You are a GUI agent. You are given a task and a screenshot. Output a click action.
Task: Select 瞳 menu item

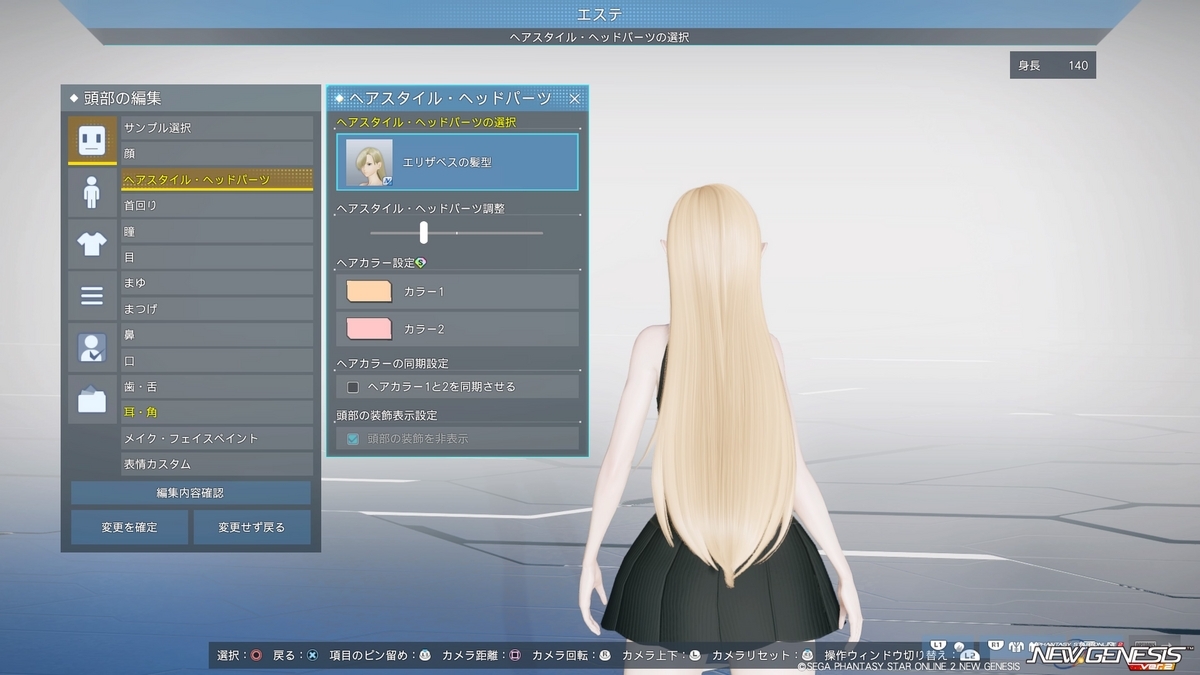[217, 231]
